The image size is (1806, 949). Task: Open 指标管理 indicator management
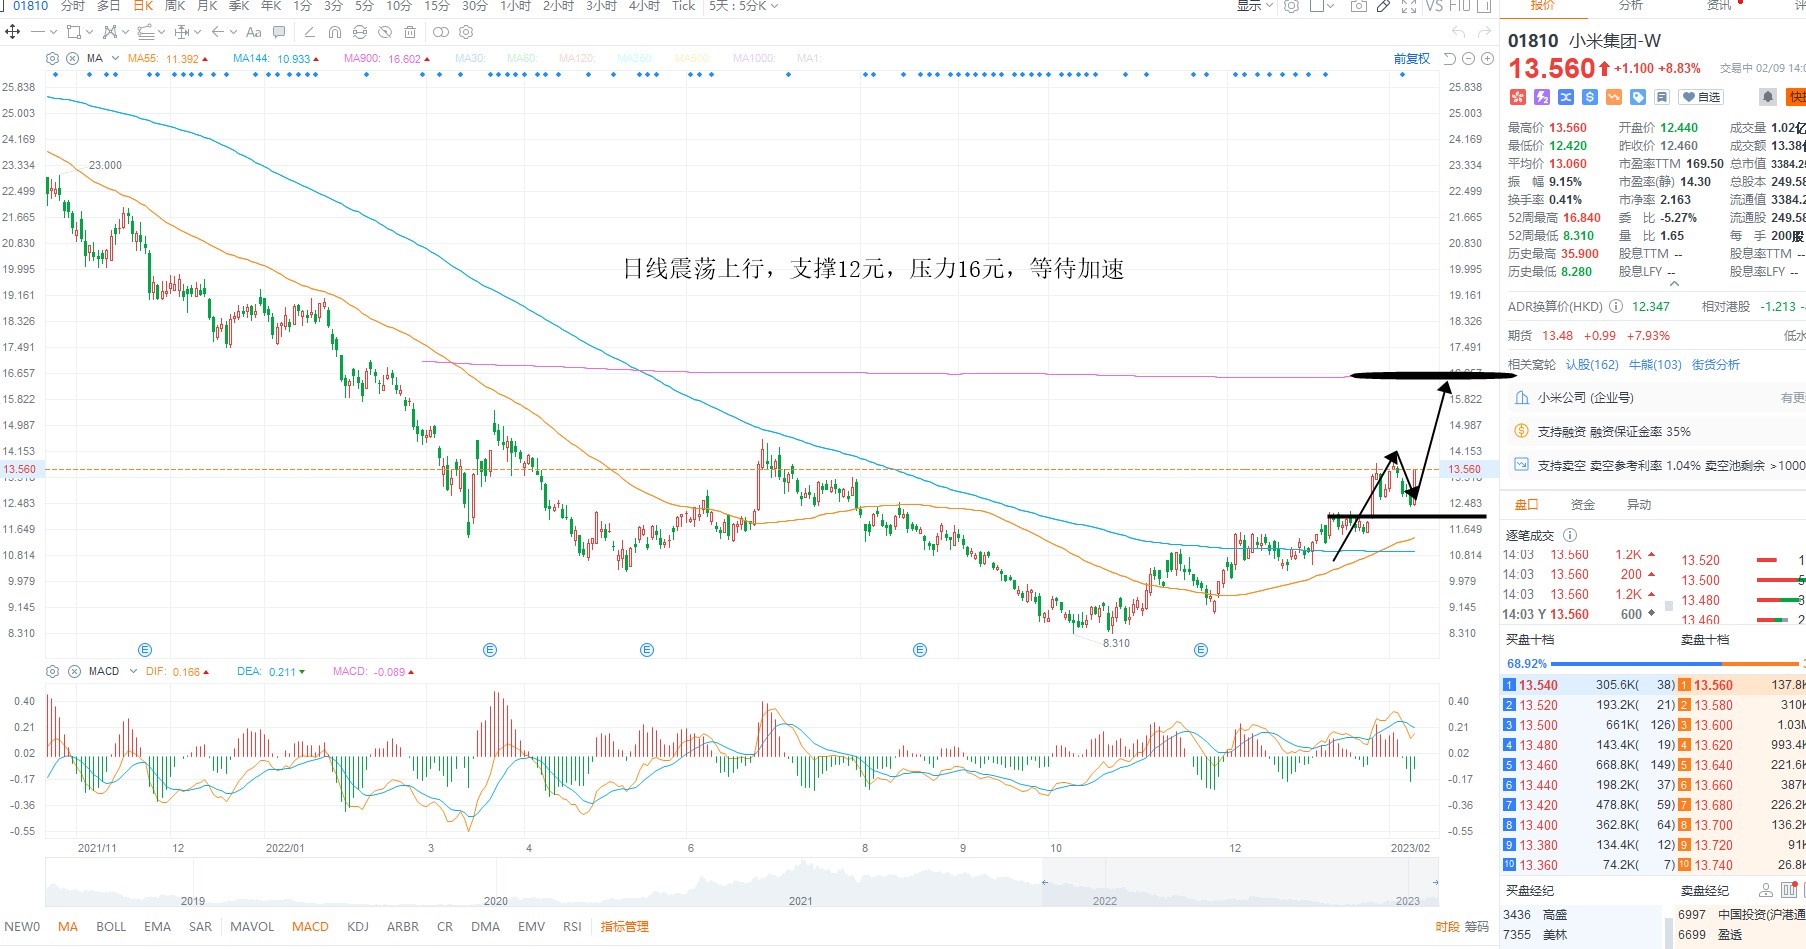(625, 927)
